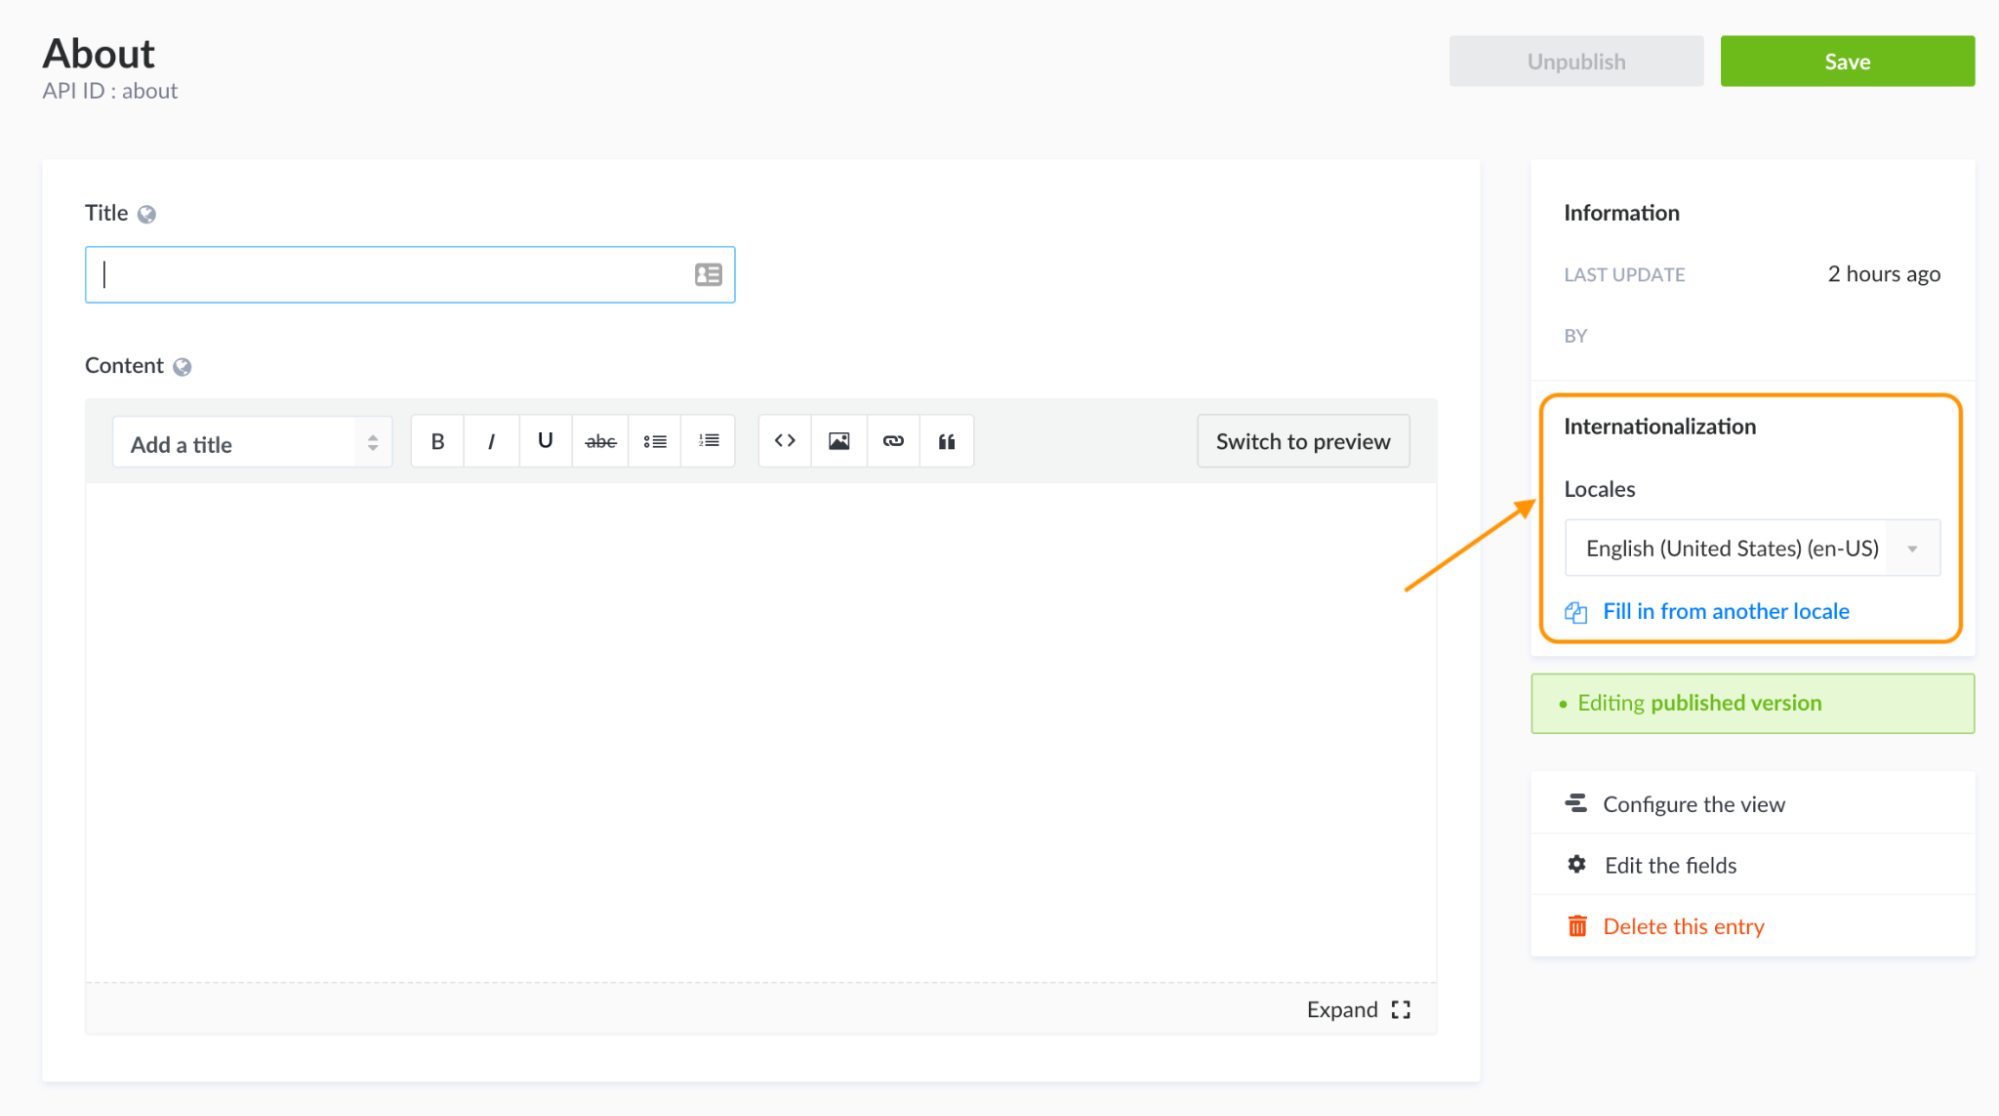Switch to preview mode

click(x=1302, y=440)
